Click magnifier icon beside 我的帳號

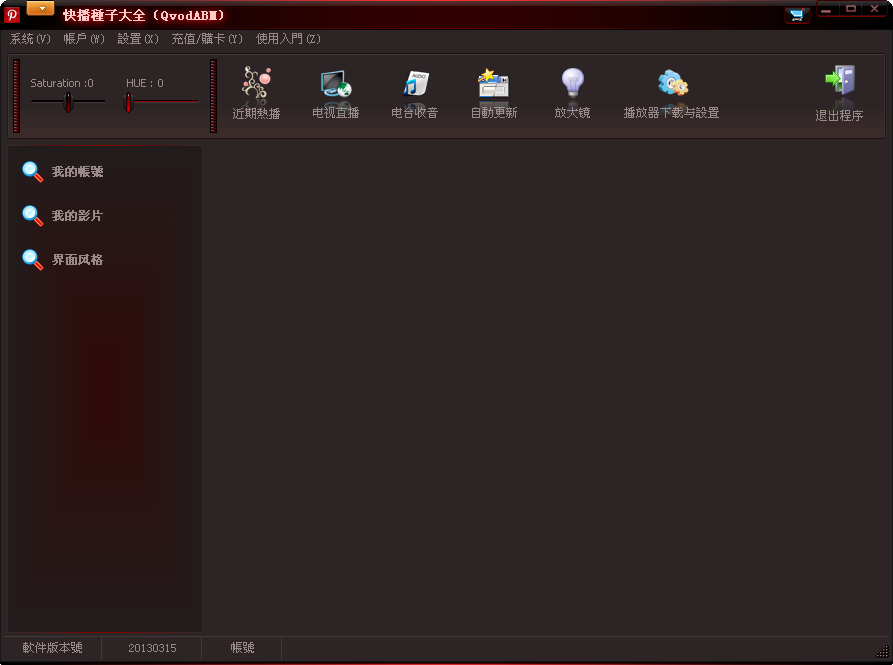[x=32, y=171]
